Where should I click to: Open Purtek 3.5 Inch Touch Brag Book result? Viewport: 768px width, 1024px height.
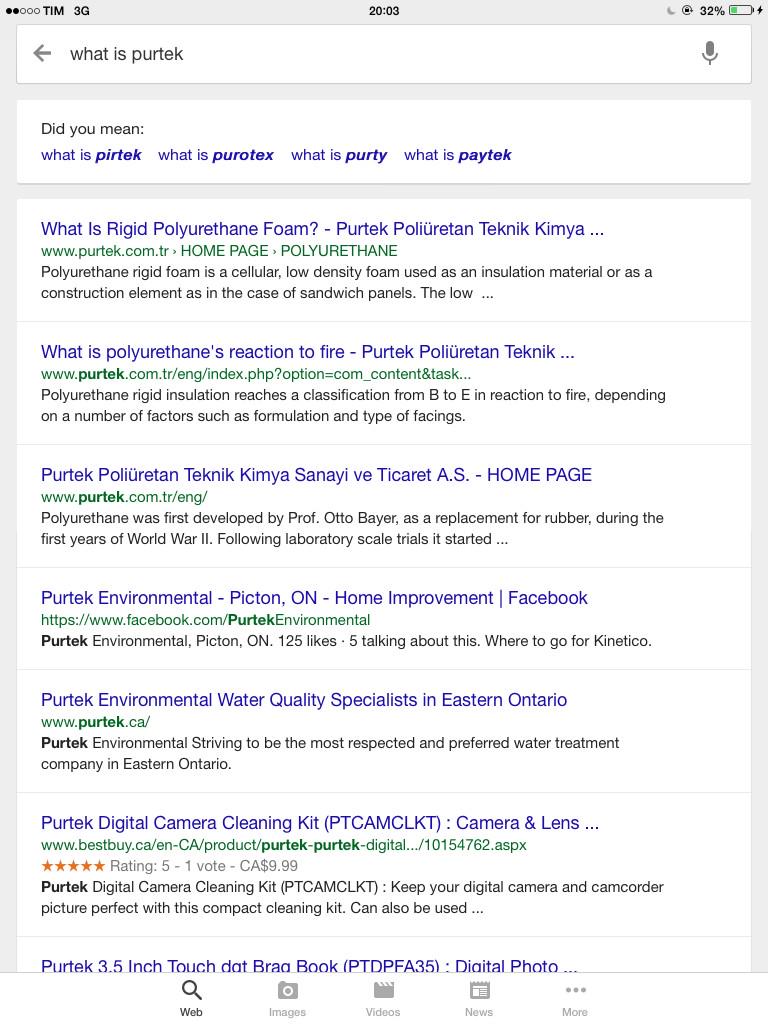tap(310, 965)
